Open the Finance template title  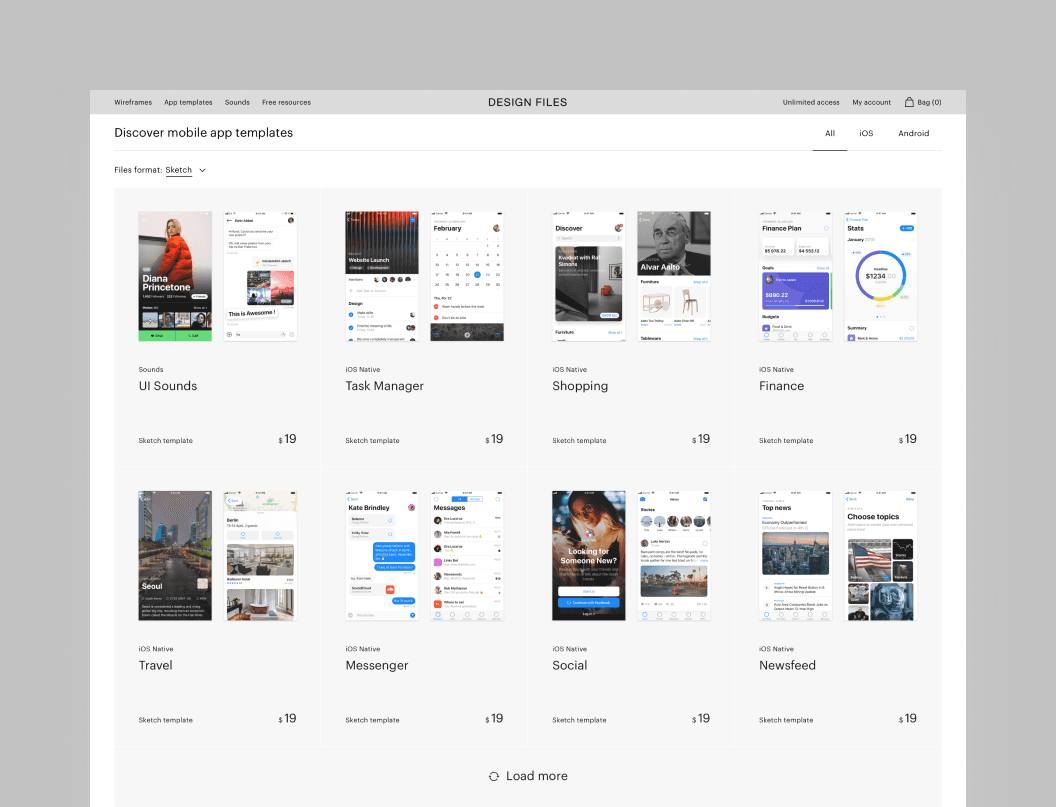(781, 386)
